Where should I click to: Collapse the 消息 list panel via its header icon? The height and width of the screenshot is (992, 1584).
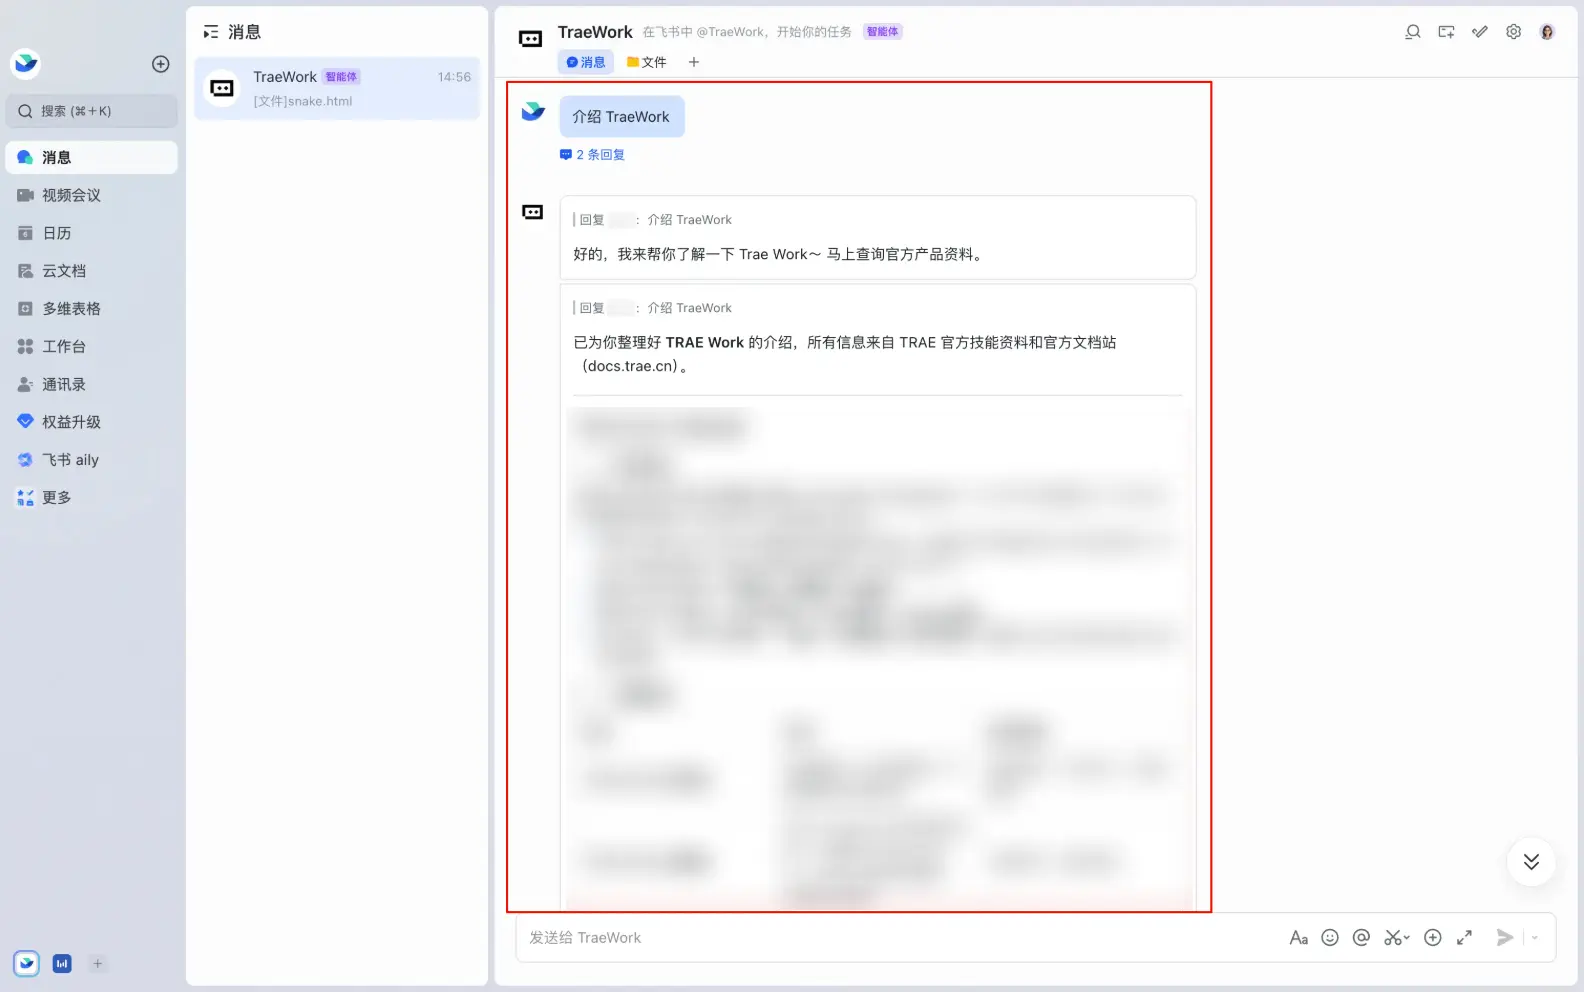point(211,32)
